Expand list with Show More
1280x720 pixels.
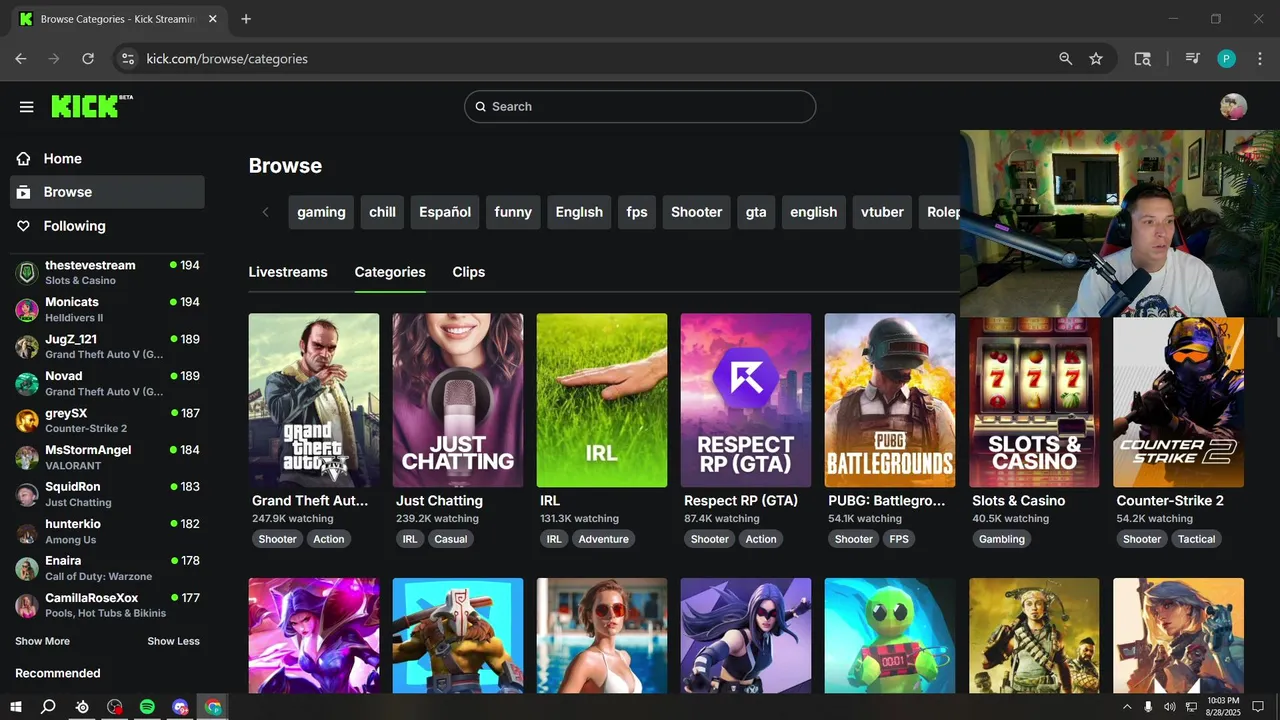[42, 641]
